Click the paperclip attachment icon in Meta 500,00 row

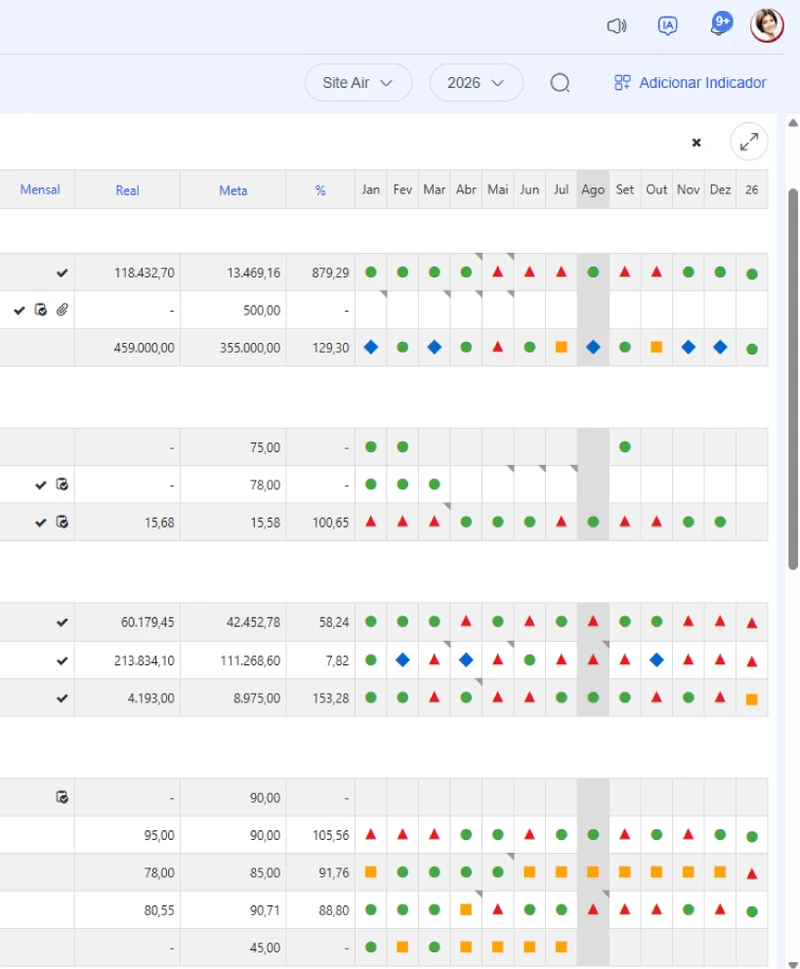[x=62, y=310]
